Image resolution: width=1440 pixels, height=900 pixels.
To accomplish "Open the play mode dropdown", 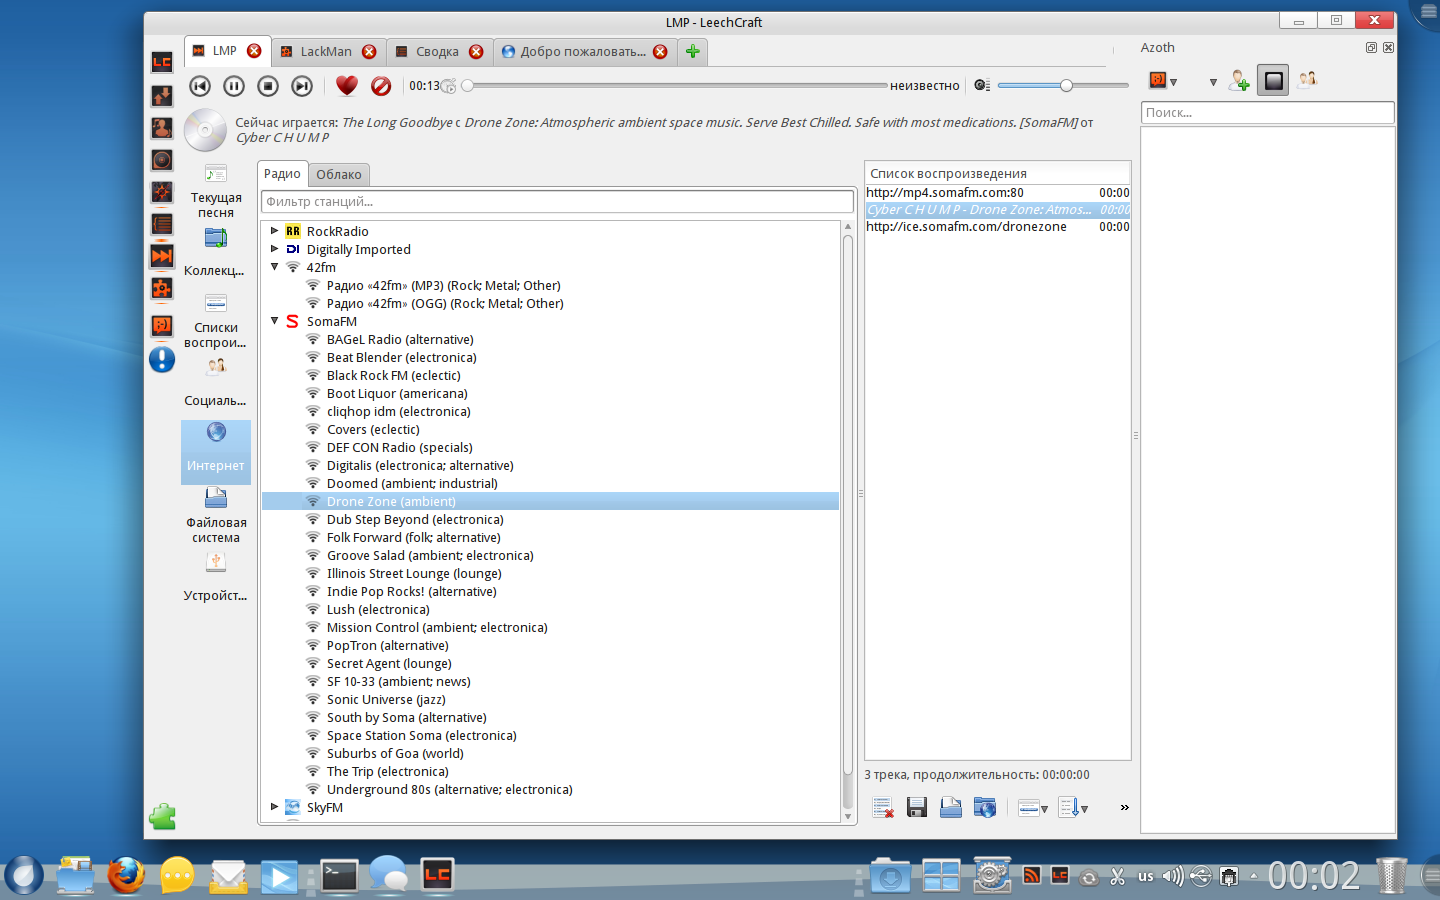I will (1032, 807).
